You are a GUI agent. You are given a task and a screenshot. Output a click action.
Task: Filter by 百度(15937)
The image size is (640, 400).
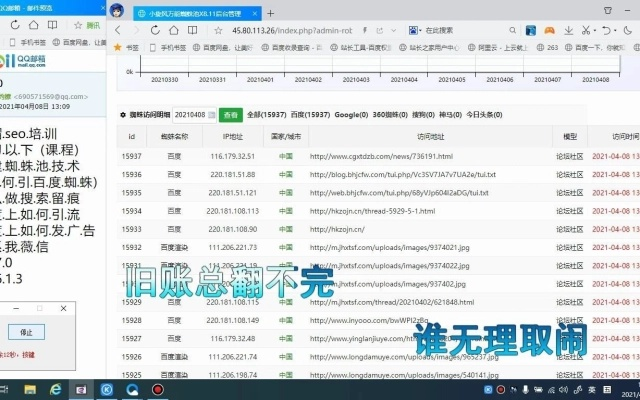(310, 115)
